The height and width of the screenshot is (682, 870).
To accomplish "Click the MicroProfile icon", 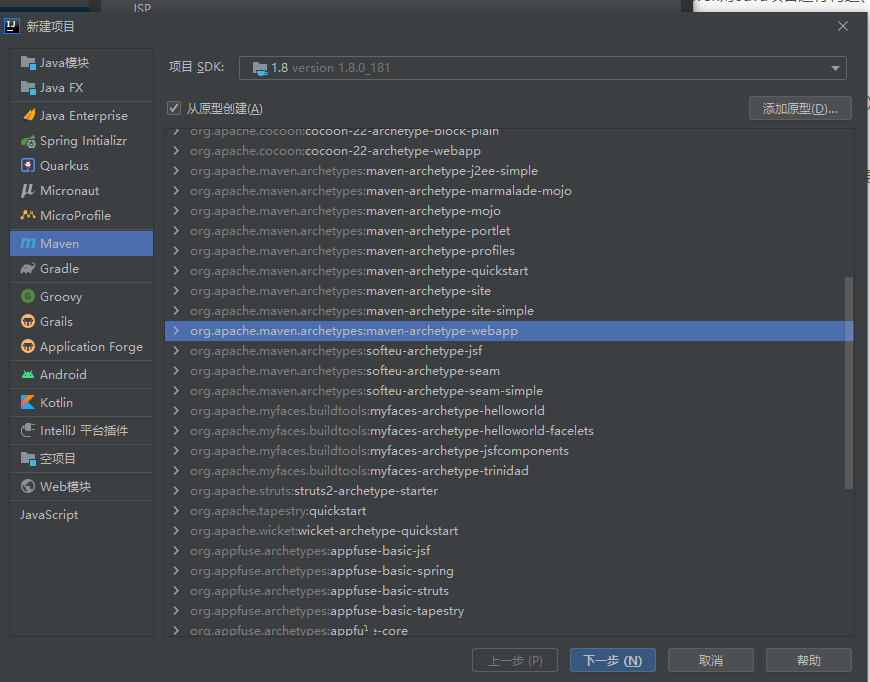I will click(28, 215).
